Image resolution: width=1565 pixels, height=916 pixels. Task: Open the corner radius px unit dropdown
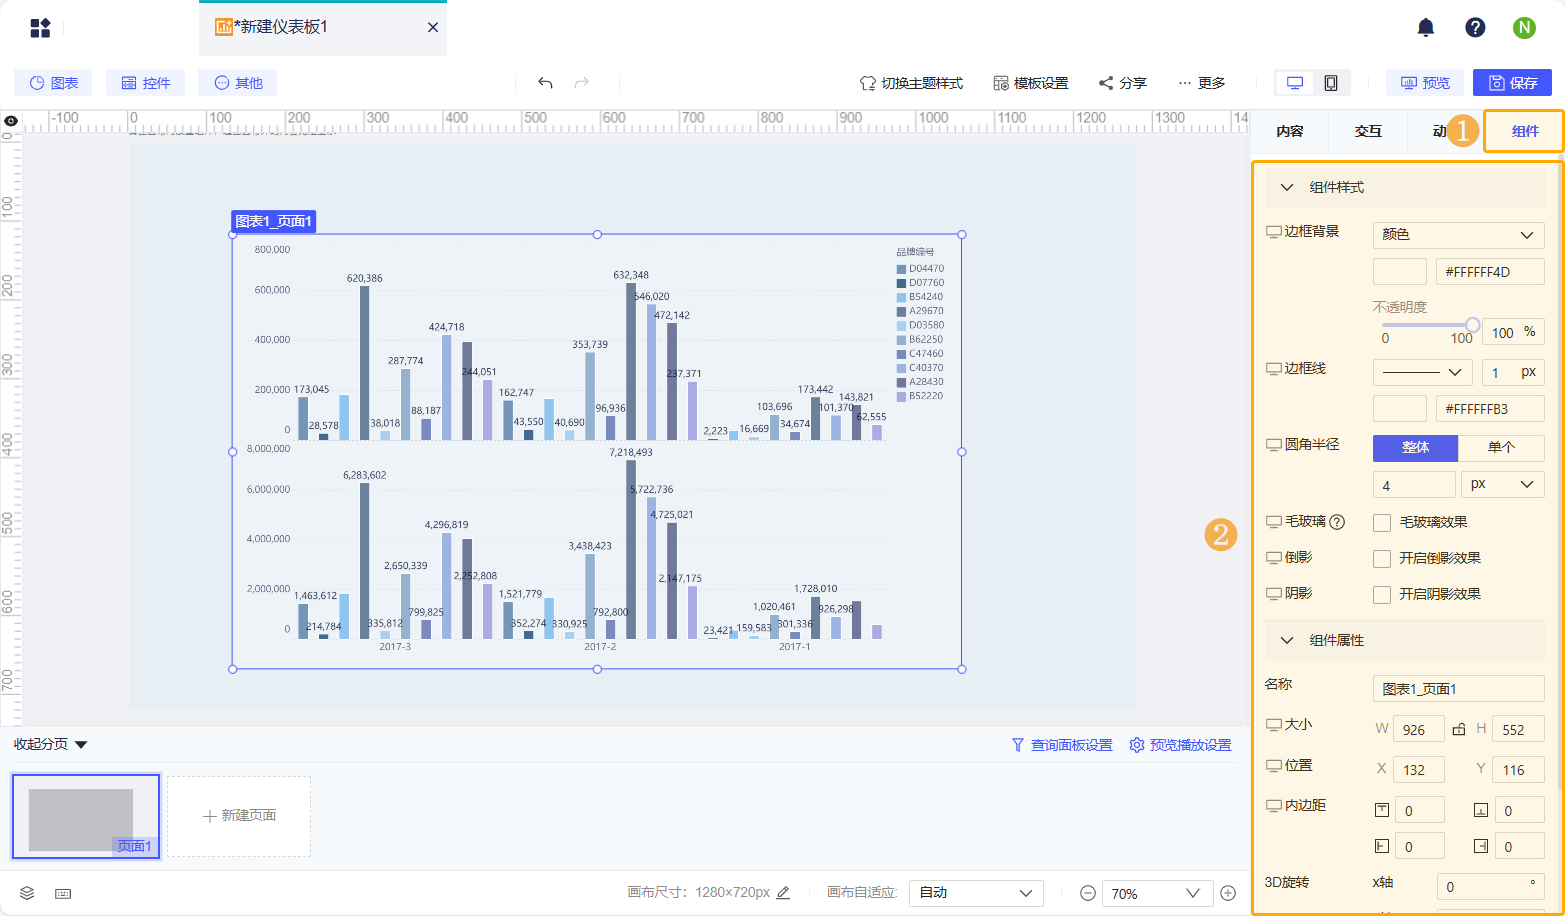1502,484
